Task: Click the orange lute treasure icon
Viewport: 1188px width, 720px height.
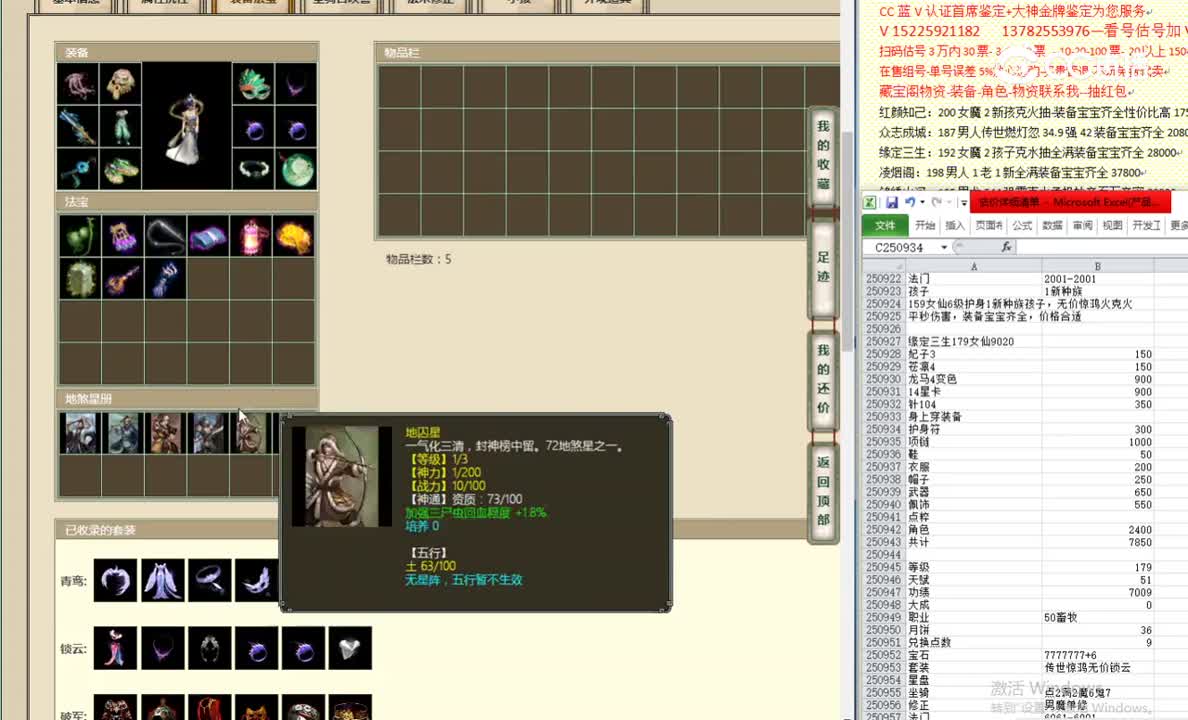Action: [x=123, y=278]
